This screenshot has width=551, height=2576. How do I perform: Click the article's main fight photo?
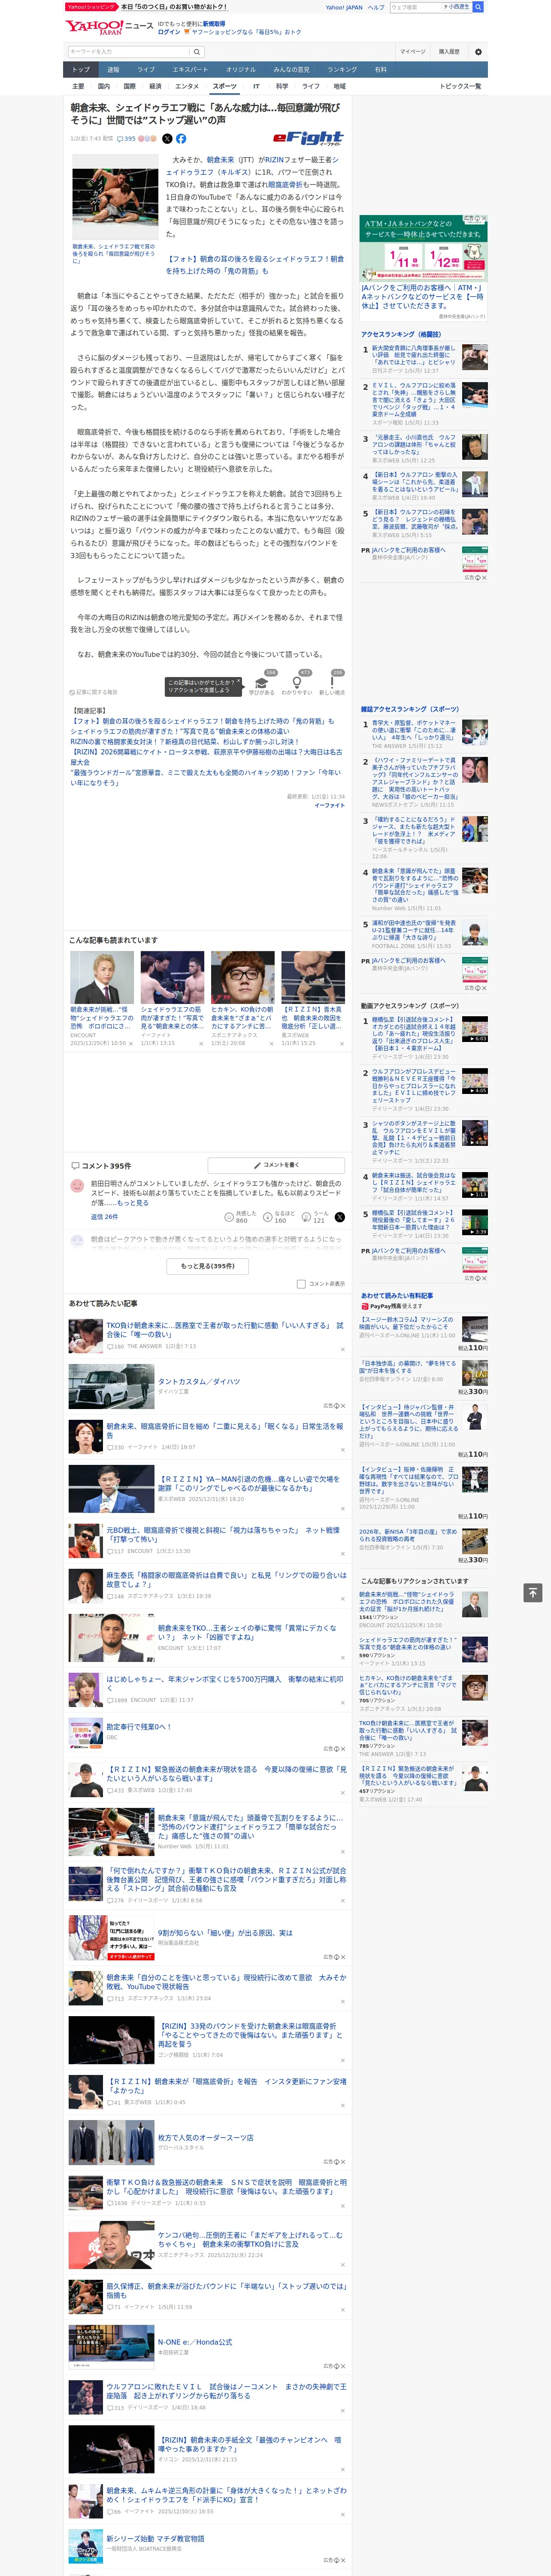click(114, 197)
